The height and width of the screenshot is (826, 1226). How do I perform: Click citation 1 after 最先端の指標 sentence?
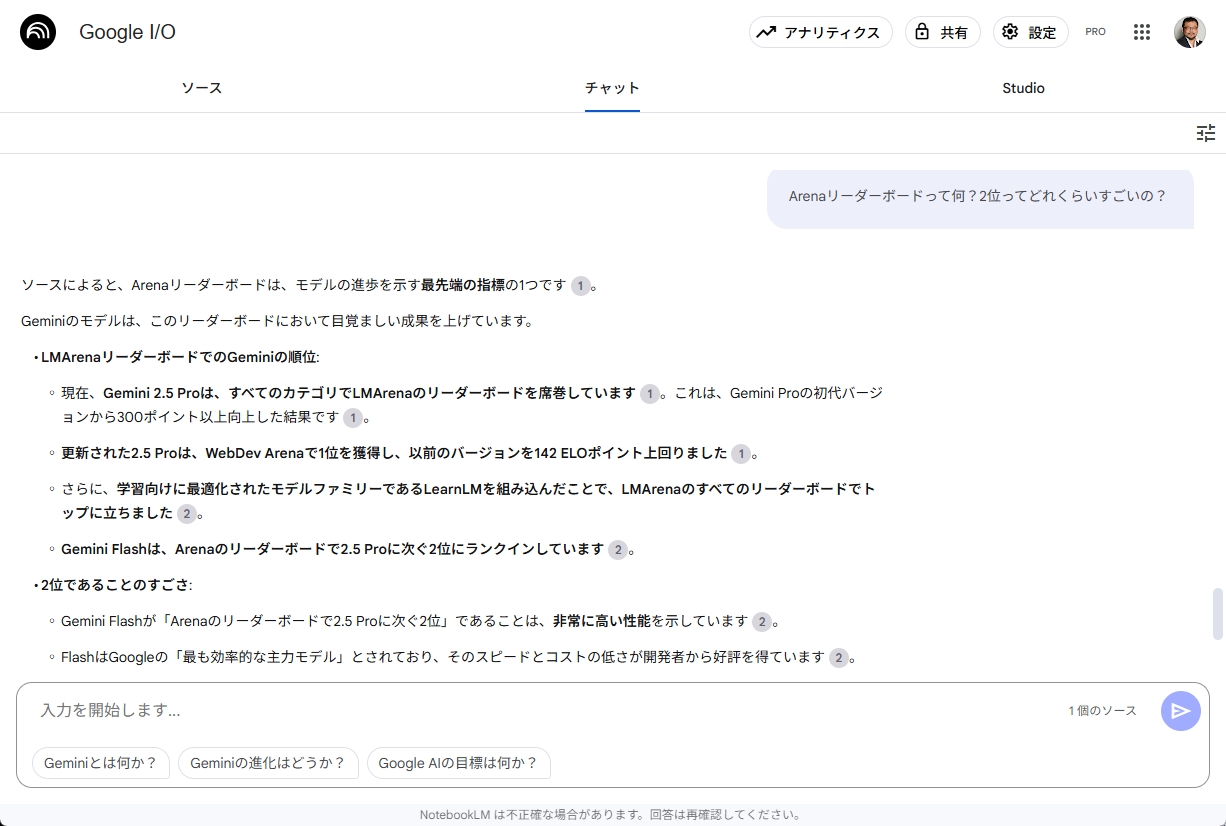click(x=581, y=286)
